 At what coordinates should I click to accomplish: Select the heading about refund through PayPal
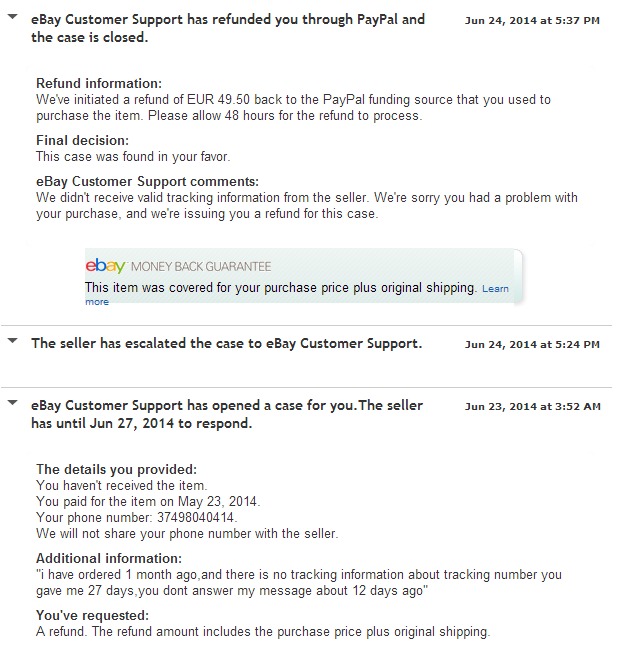(228, 28)
